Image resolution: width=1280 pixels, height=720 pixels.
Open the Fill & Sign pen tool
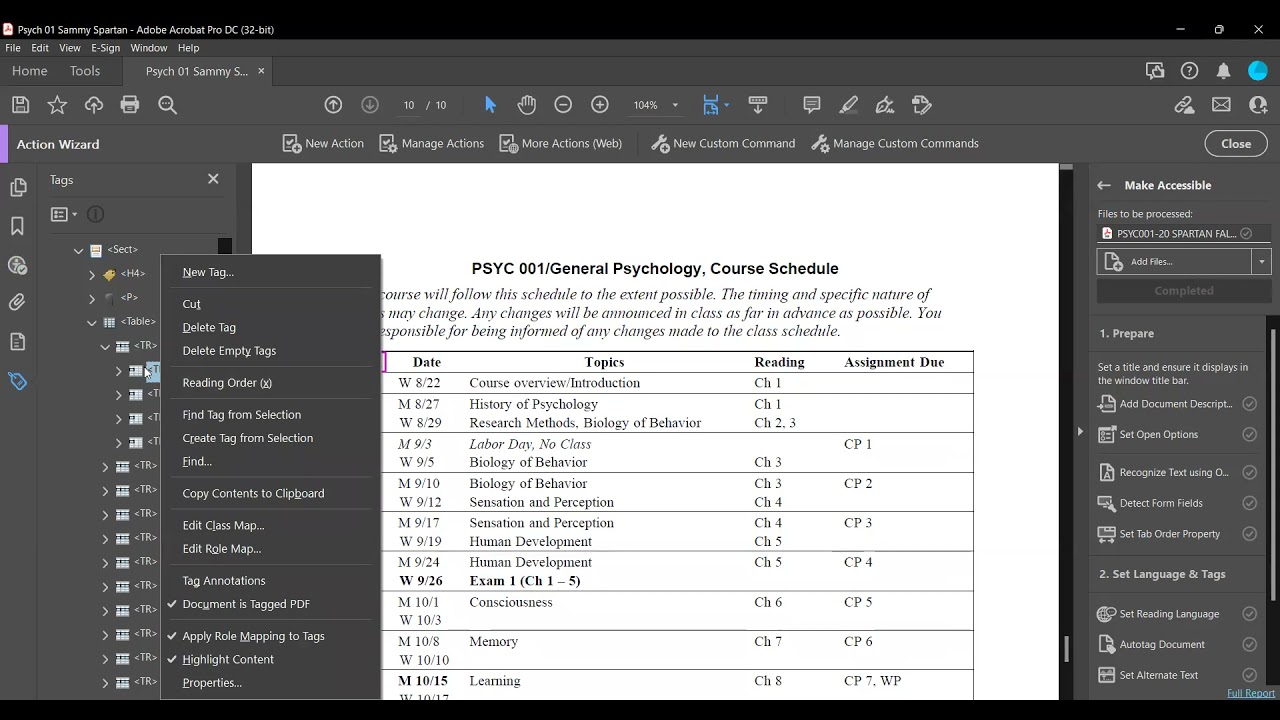pyautogui.click(x=885, y=105)
